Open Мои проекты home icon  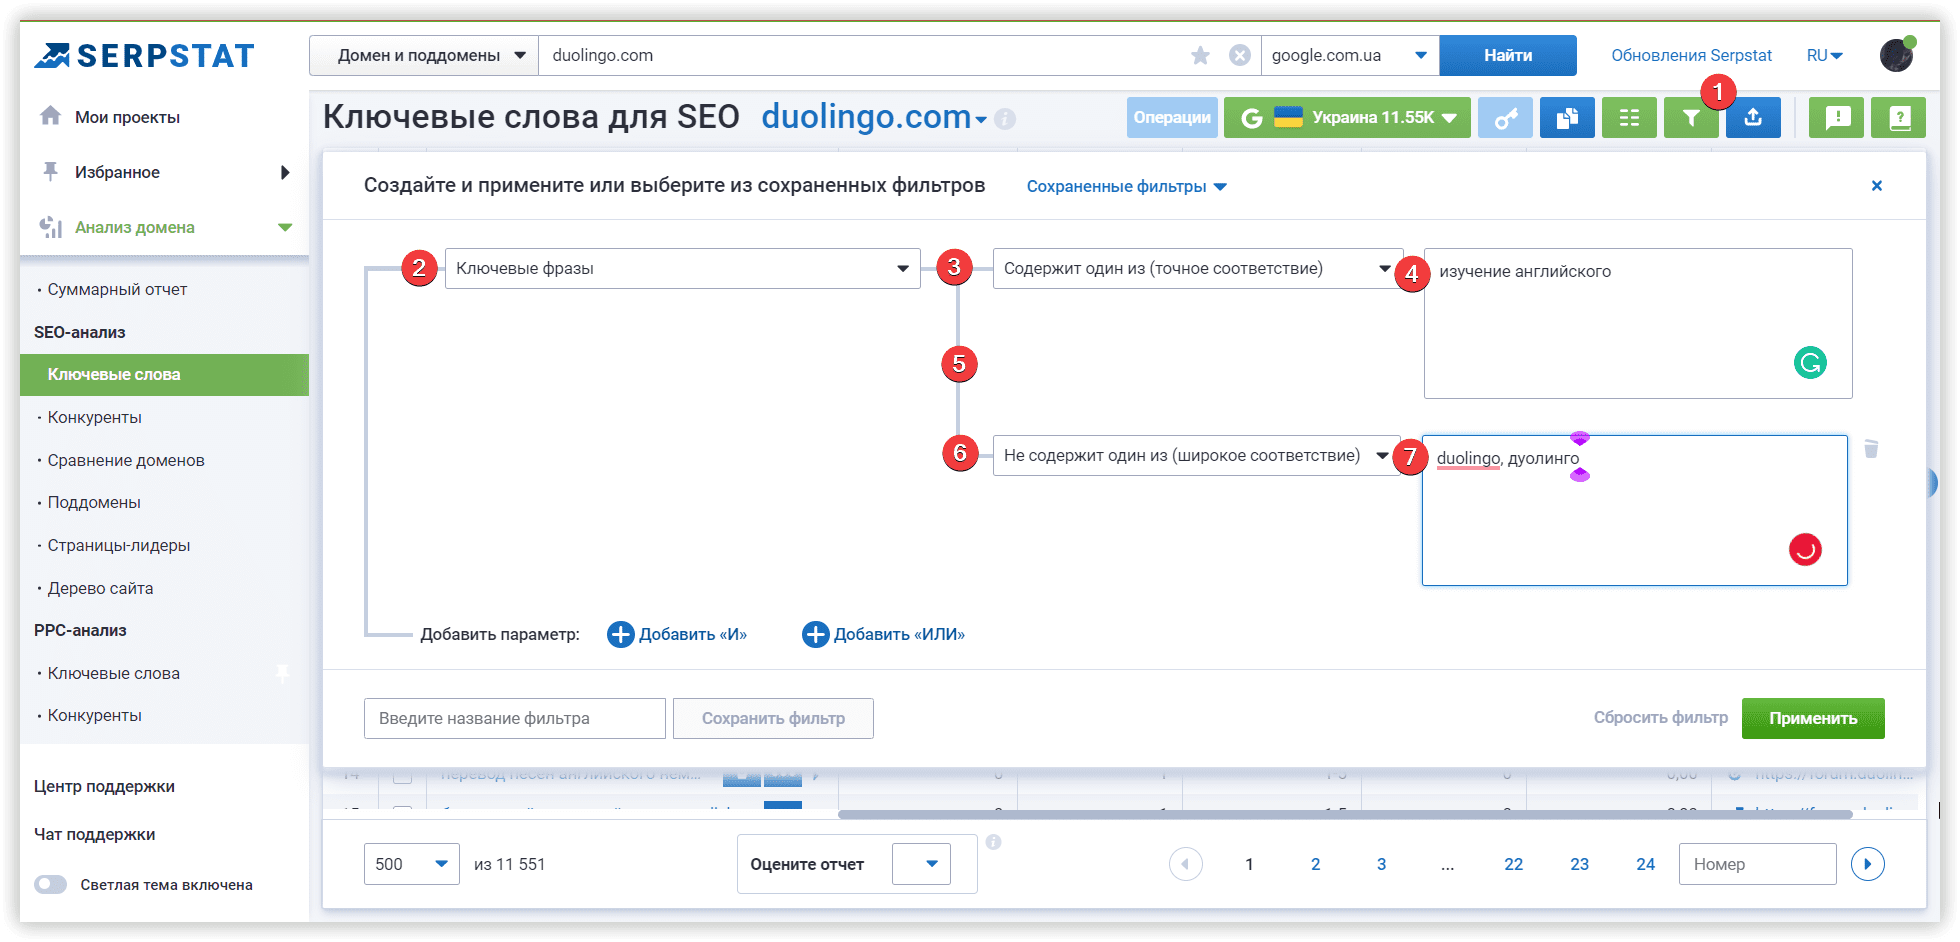(50, 116)
